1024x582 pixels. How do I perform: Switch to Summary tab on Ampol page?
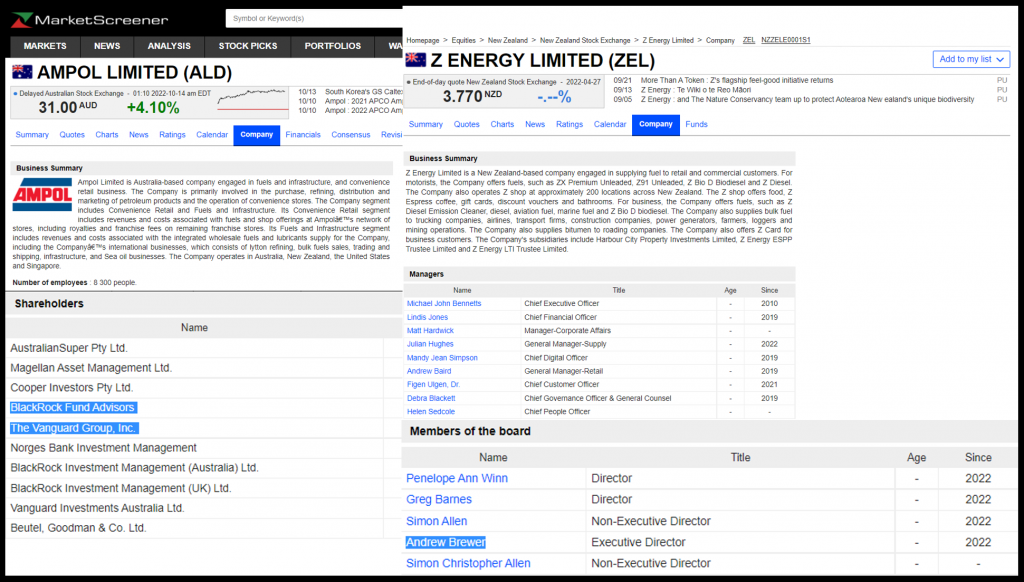[x=32, y=135]
